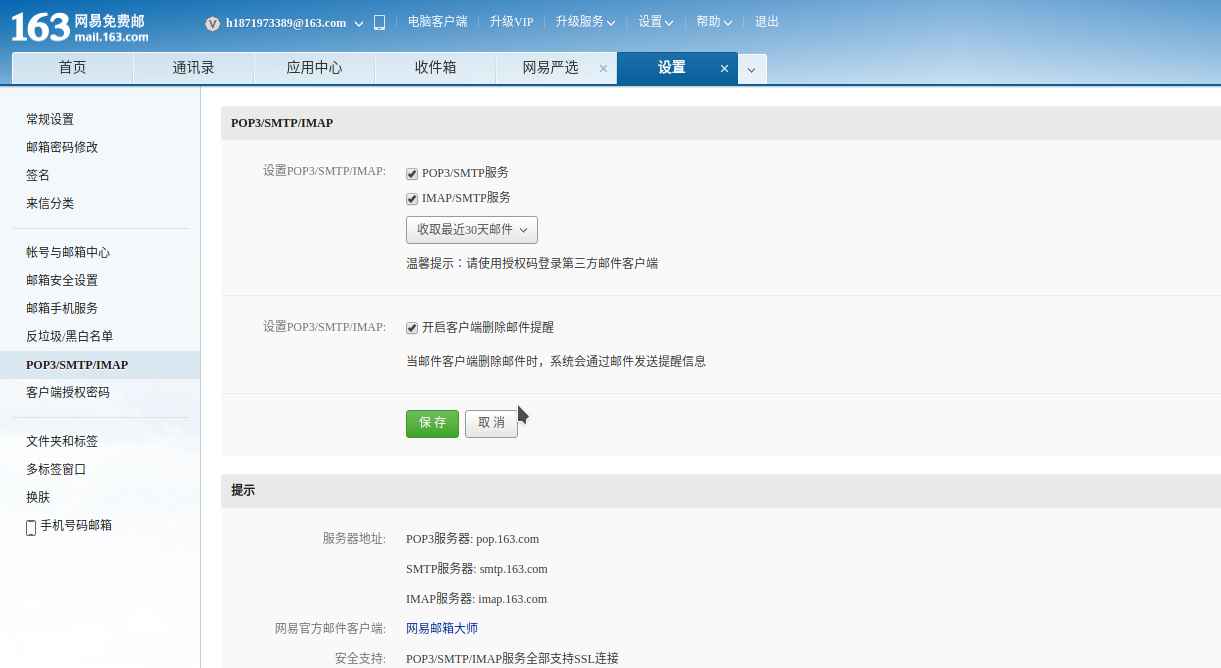Expand the tab list chevron button
Screen dimensions: 1221x668
point(753,69)
